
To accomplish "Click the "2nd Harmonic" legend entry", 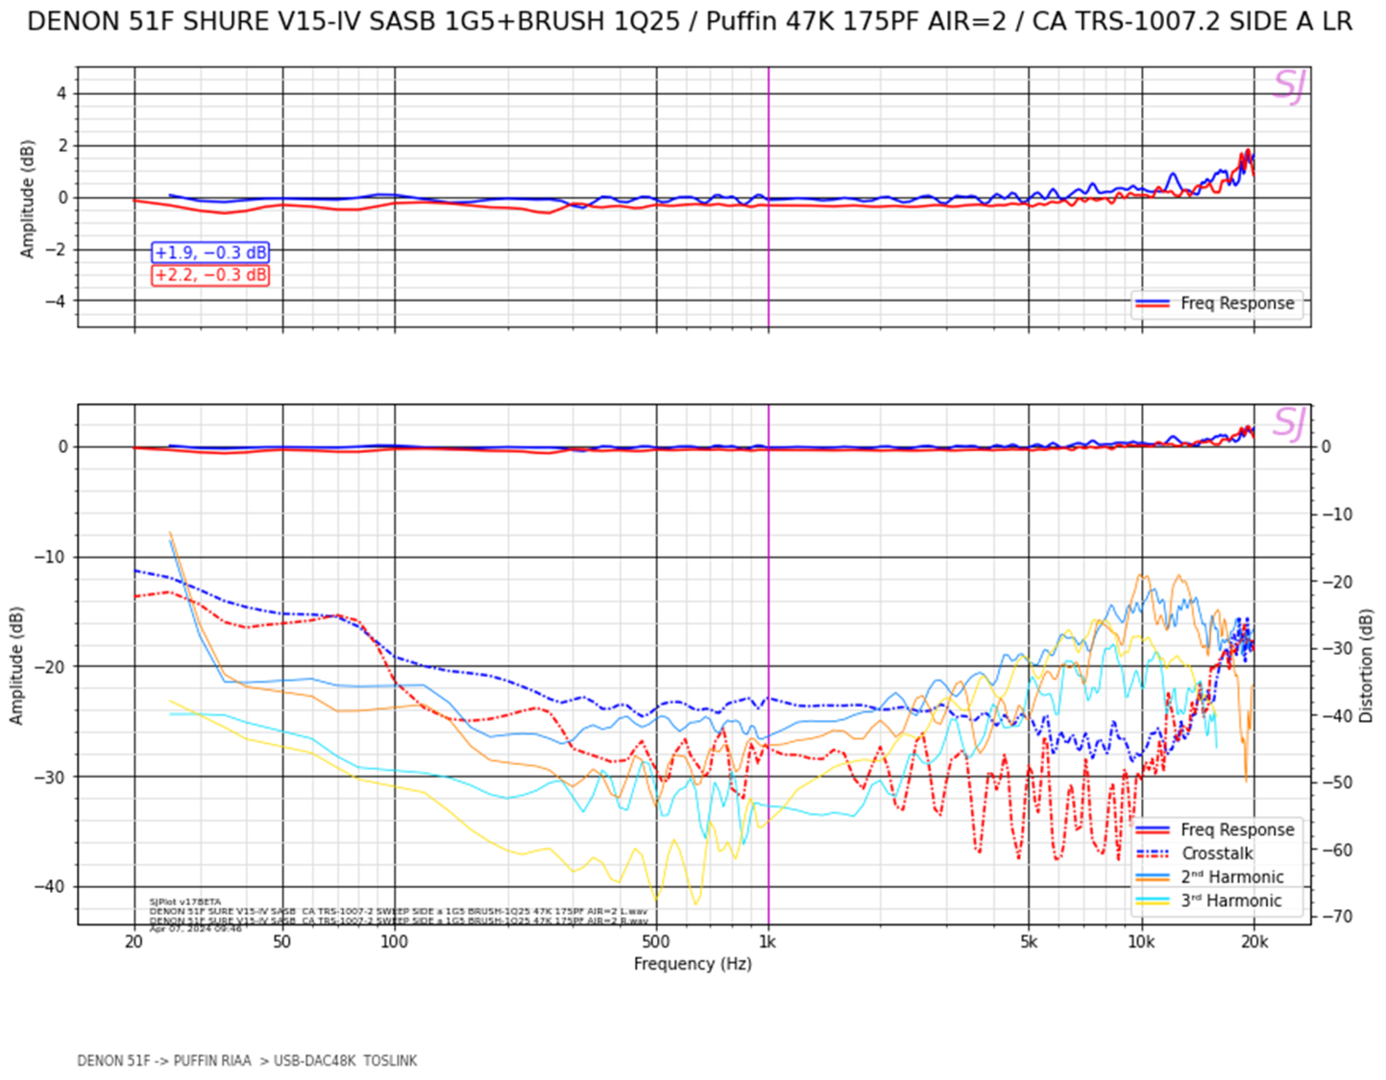I will click(1211, 877).
